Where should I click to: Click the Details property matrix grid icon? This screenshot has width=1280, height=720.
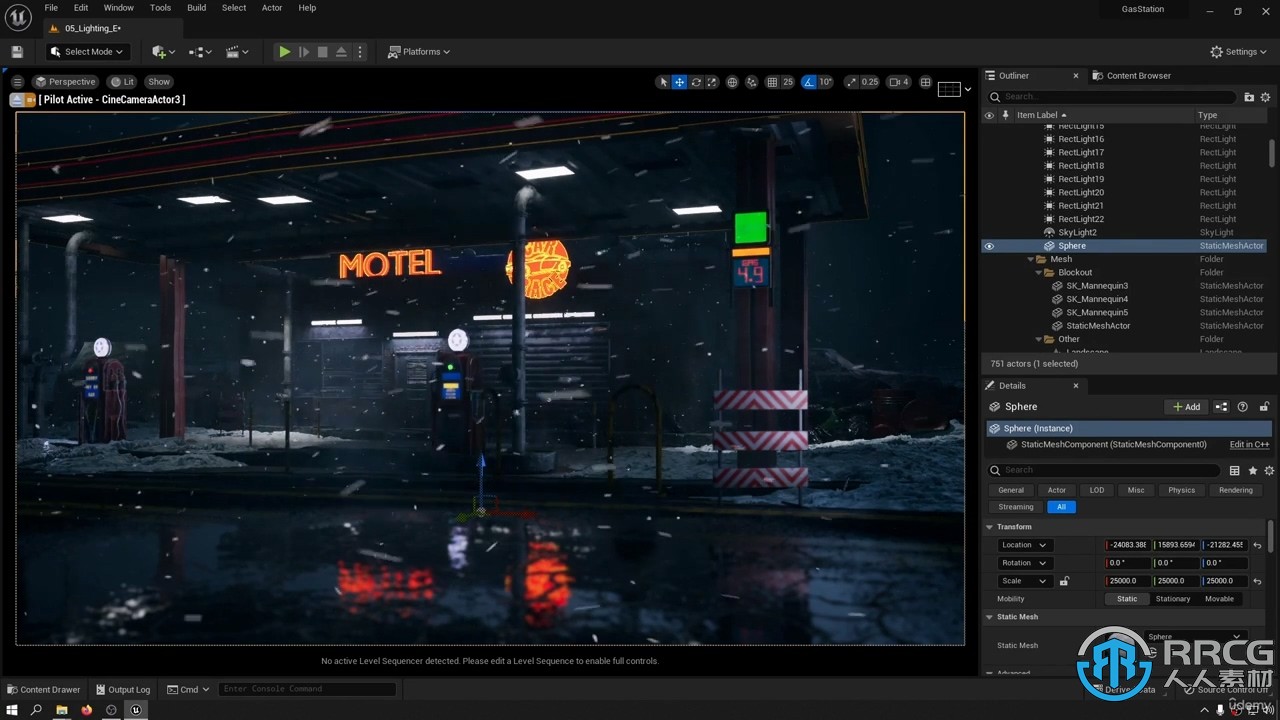[x=1235, y=470]
